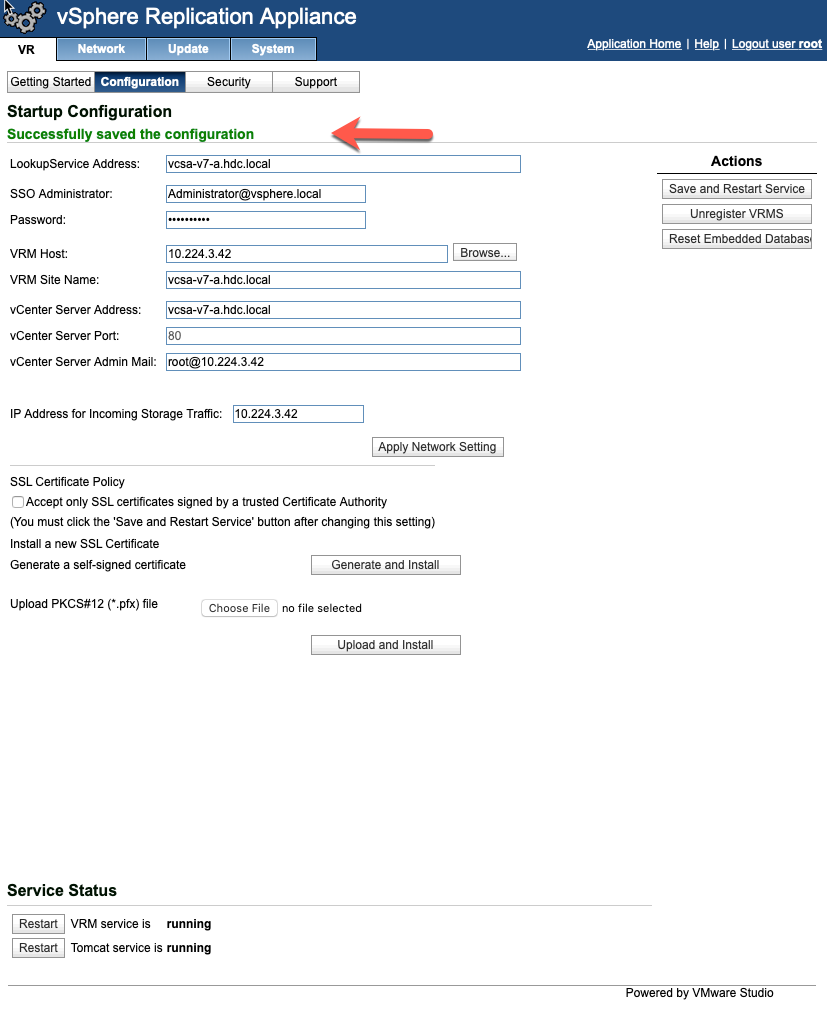Click 'running' status of Tomcat service
The width and height of the screenshot is (827, 1013).
189,948
